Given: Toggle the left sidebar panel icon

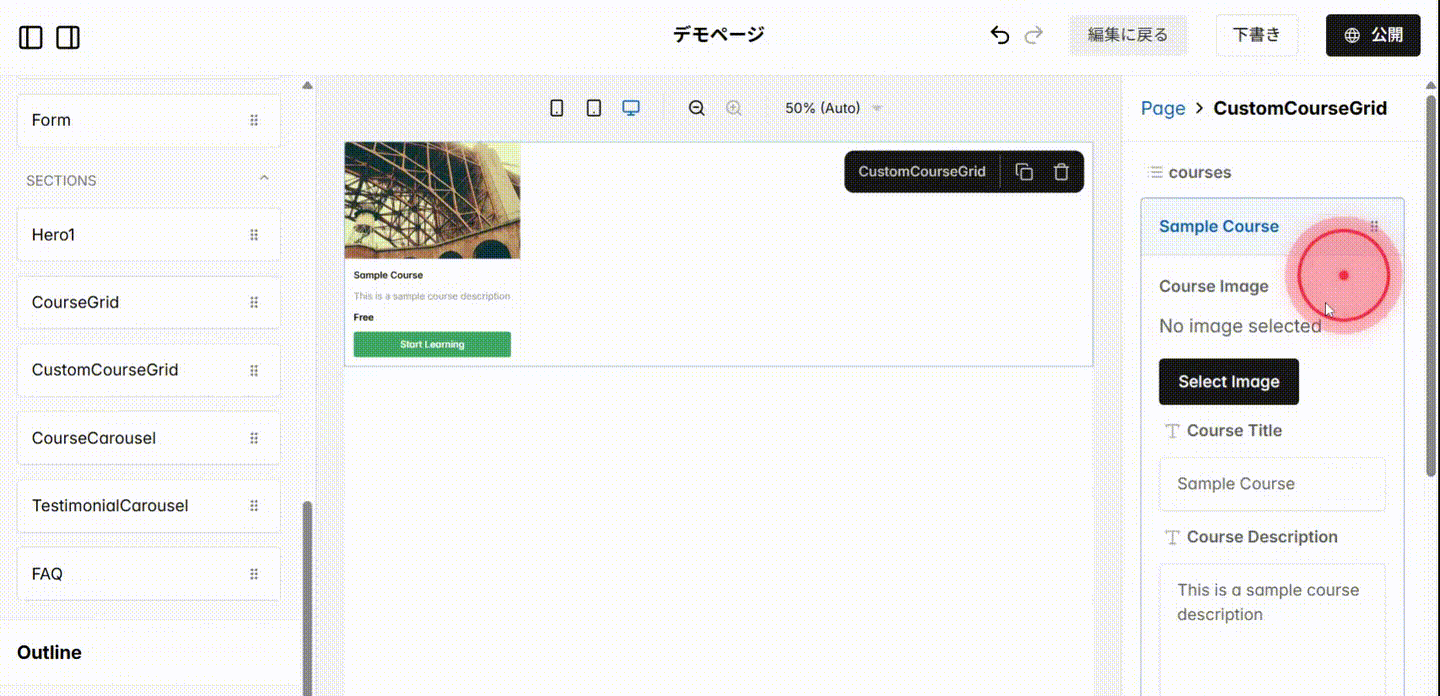Looking at the screenshot, I should click(31, 37).
